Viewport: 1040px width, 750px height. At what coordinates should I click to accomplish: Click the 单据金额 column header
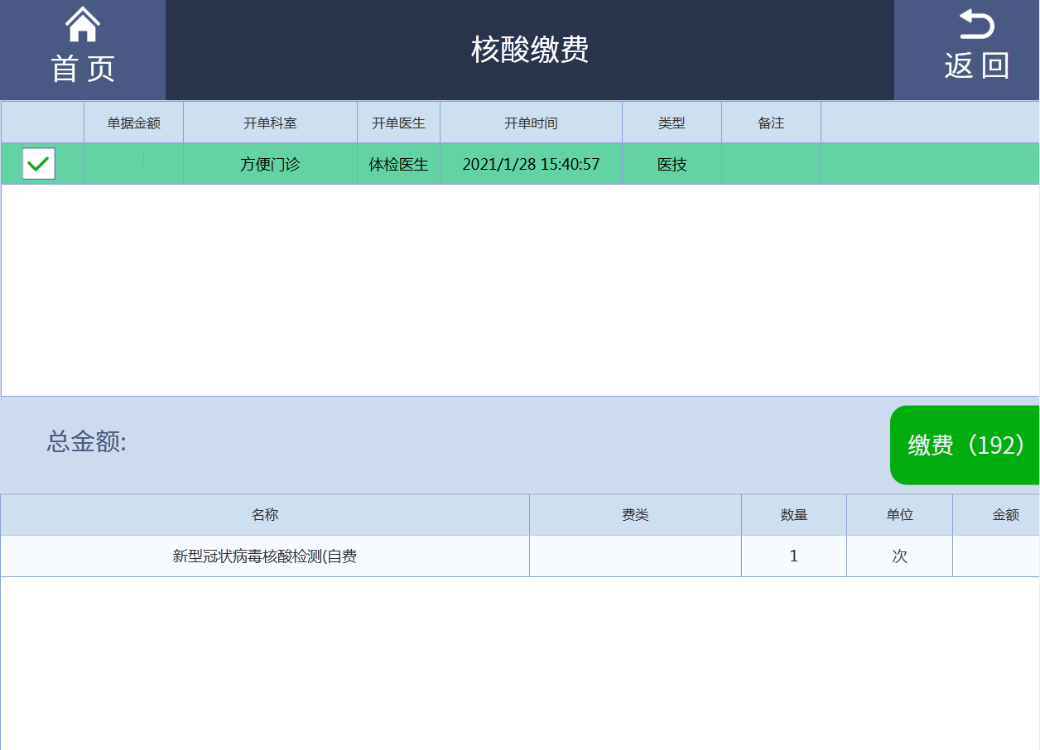(x=134, y=123)
